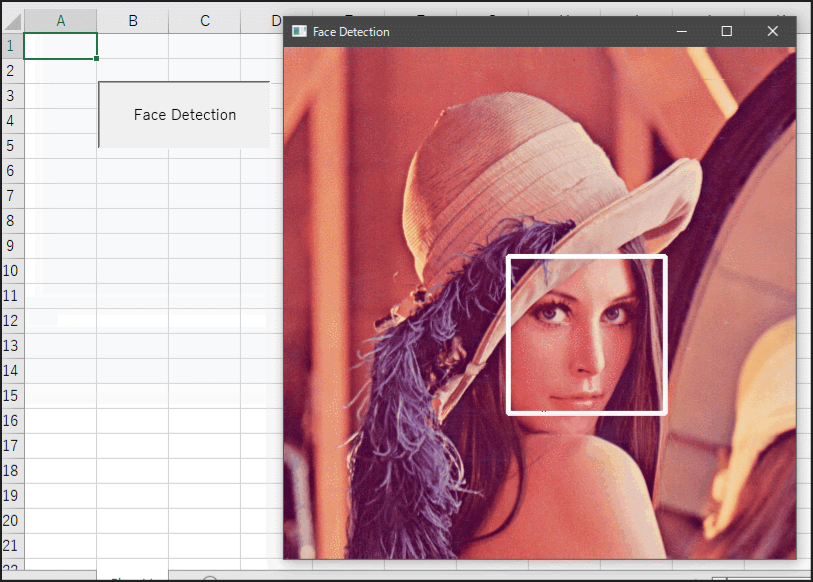Select row 18 header
The height and width of the screenshot is (582, 813).
coord(12,471)
